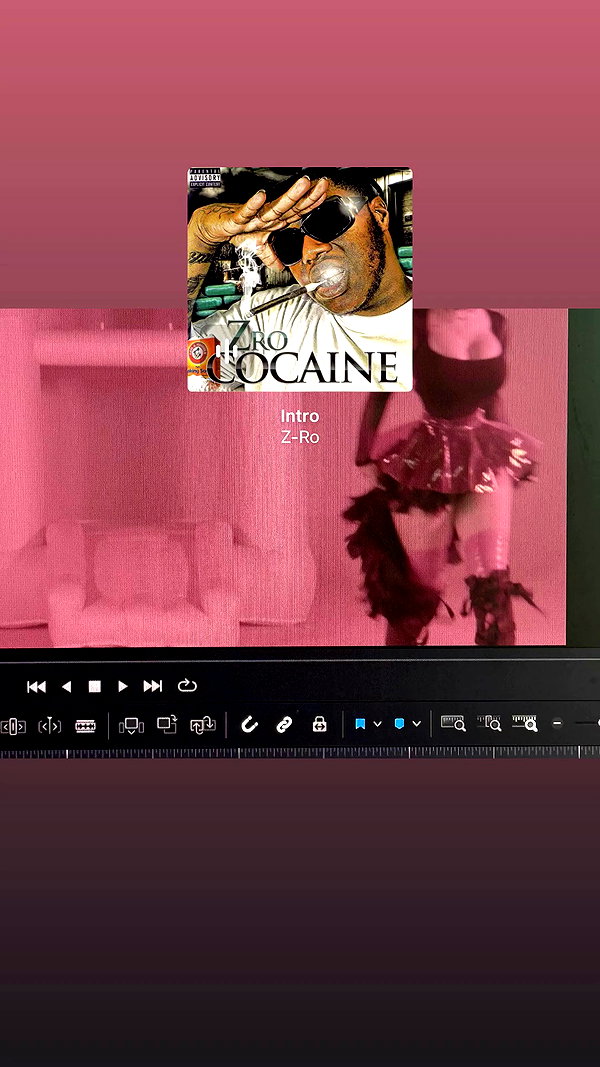Click the Detail Zoom icon

click(x=489, y=723)
